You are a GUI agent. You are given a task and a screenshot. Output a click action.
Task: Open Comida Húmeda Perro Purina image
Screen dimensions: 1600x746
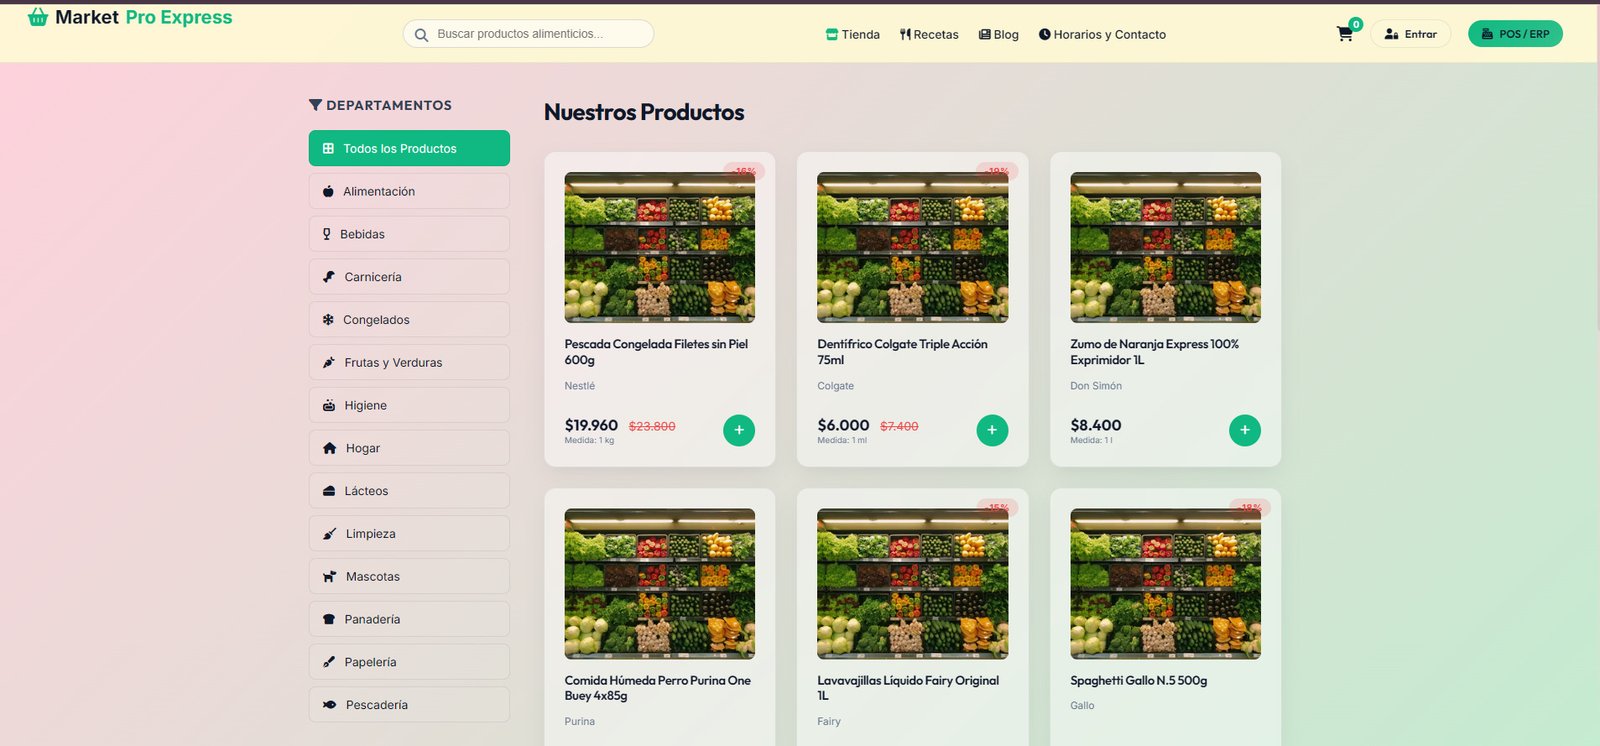tap(660, 584)
